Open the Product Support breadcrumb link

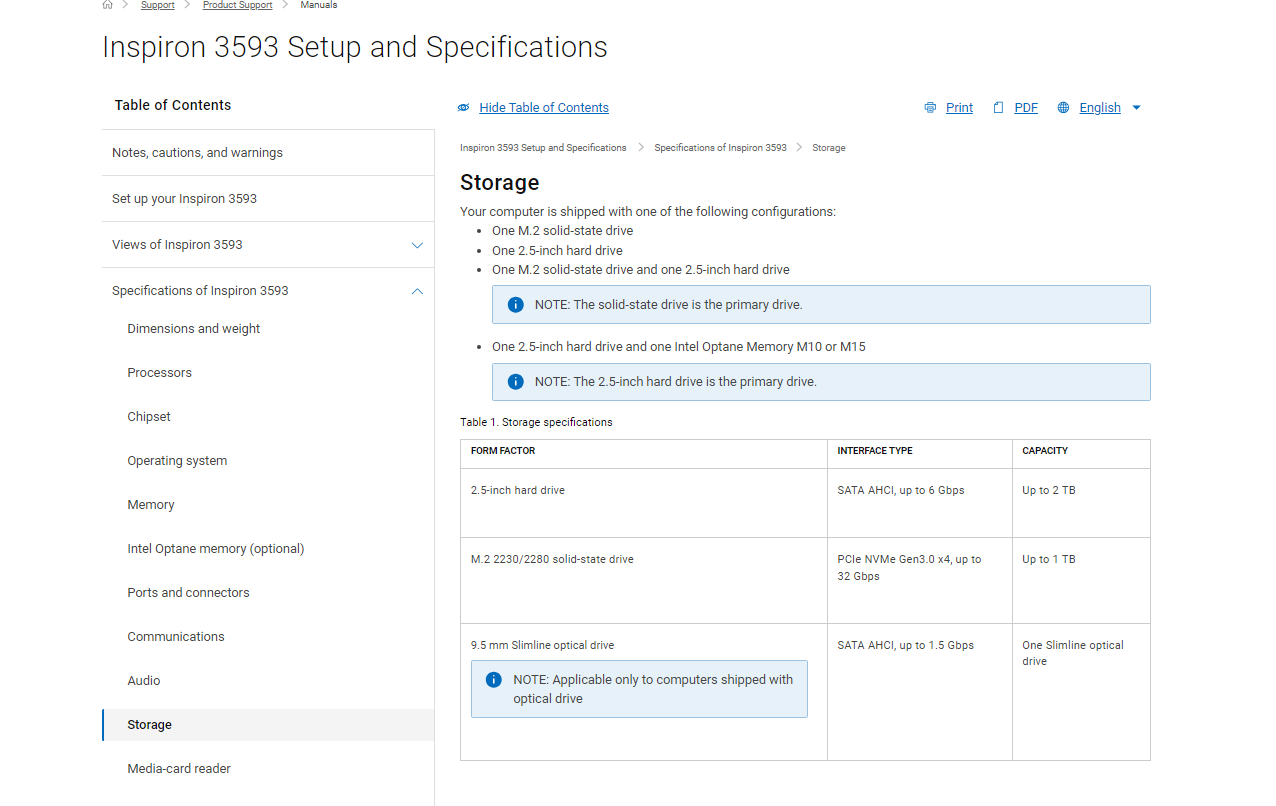tap(237, 5)
